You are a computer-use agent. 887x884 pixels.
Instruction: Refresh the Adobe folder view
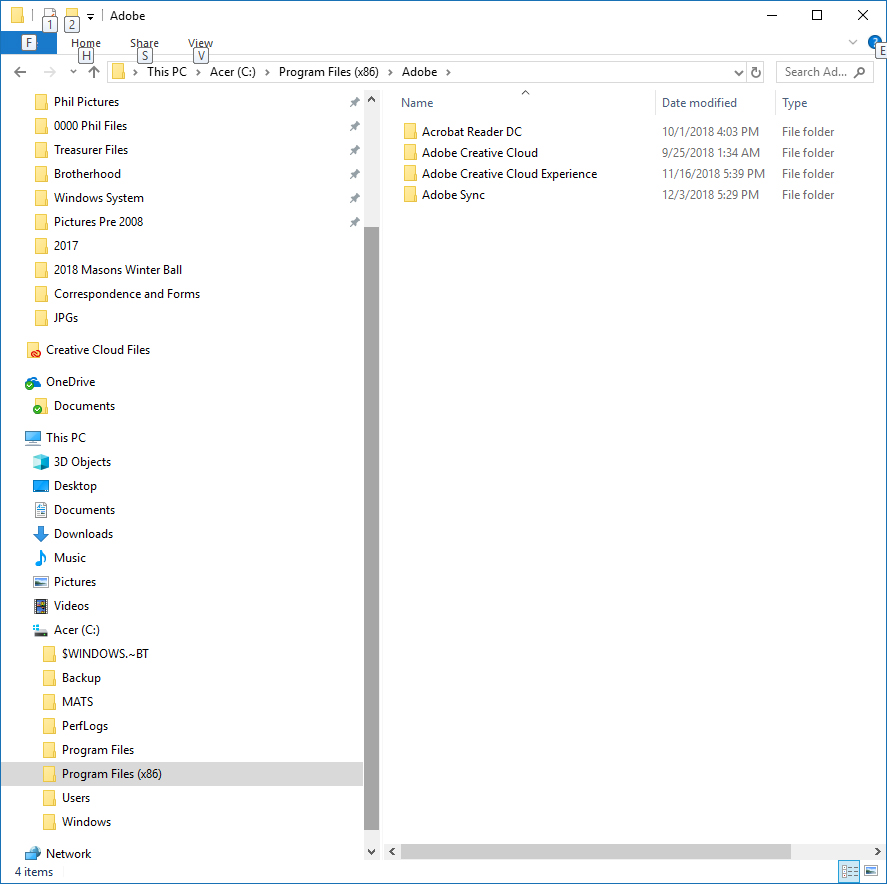756,72
